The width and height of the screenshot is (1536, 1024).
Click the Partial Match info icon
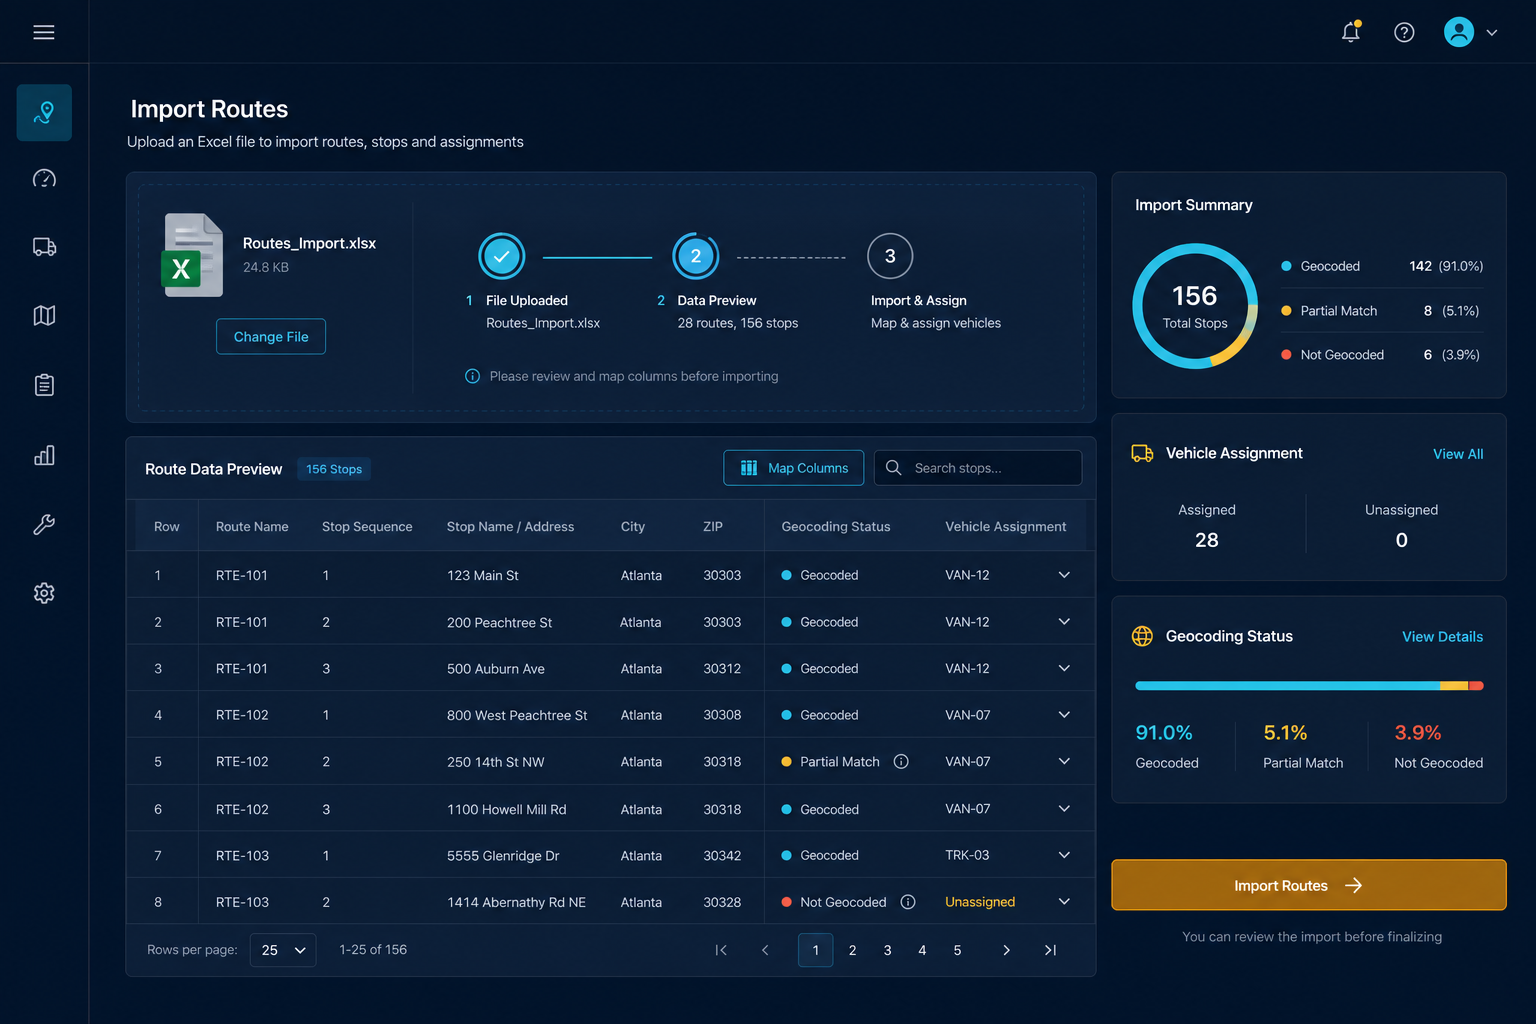(x=901, y=762)
